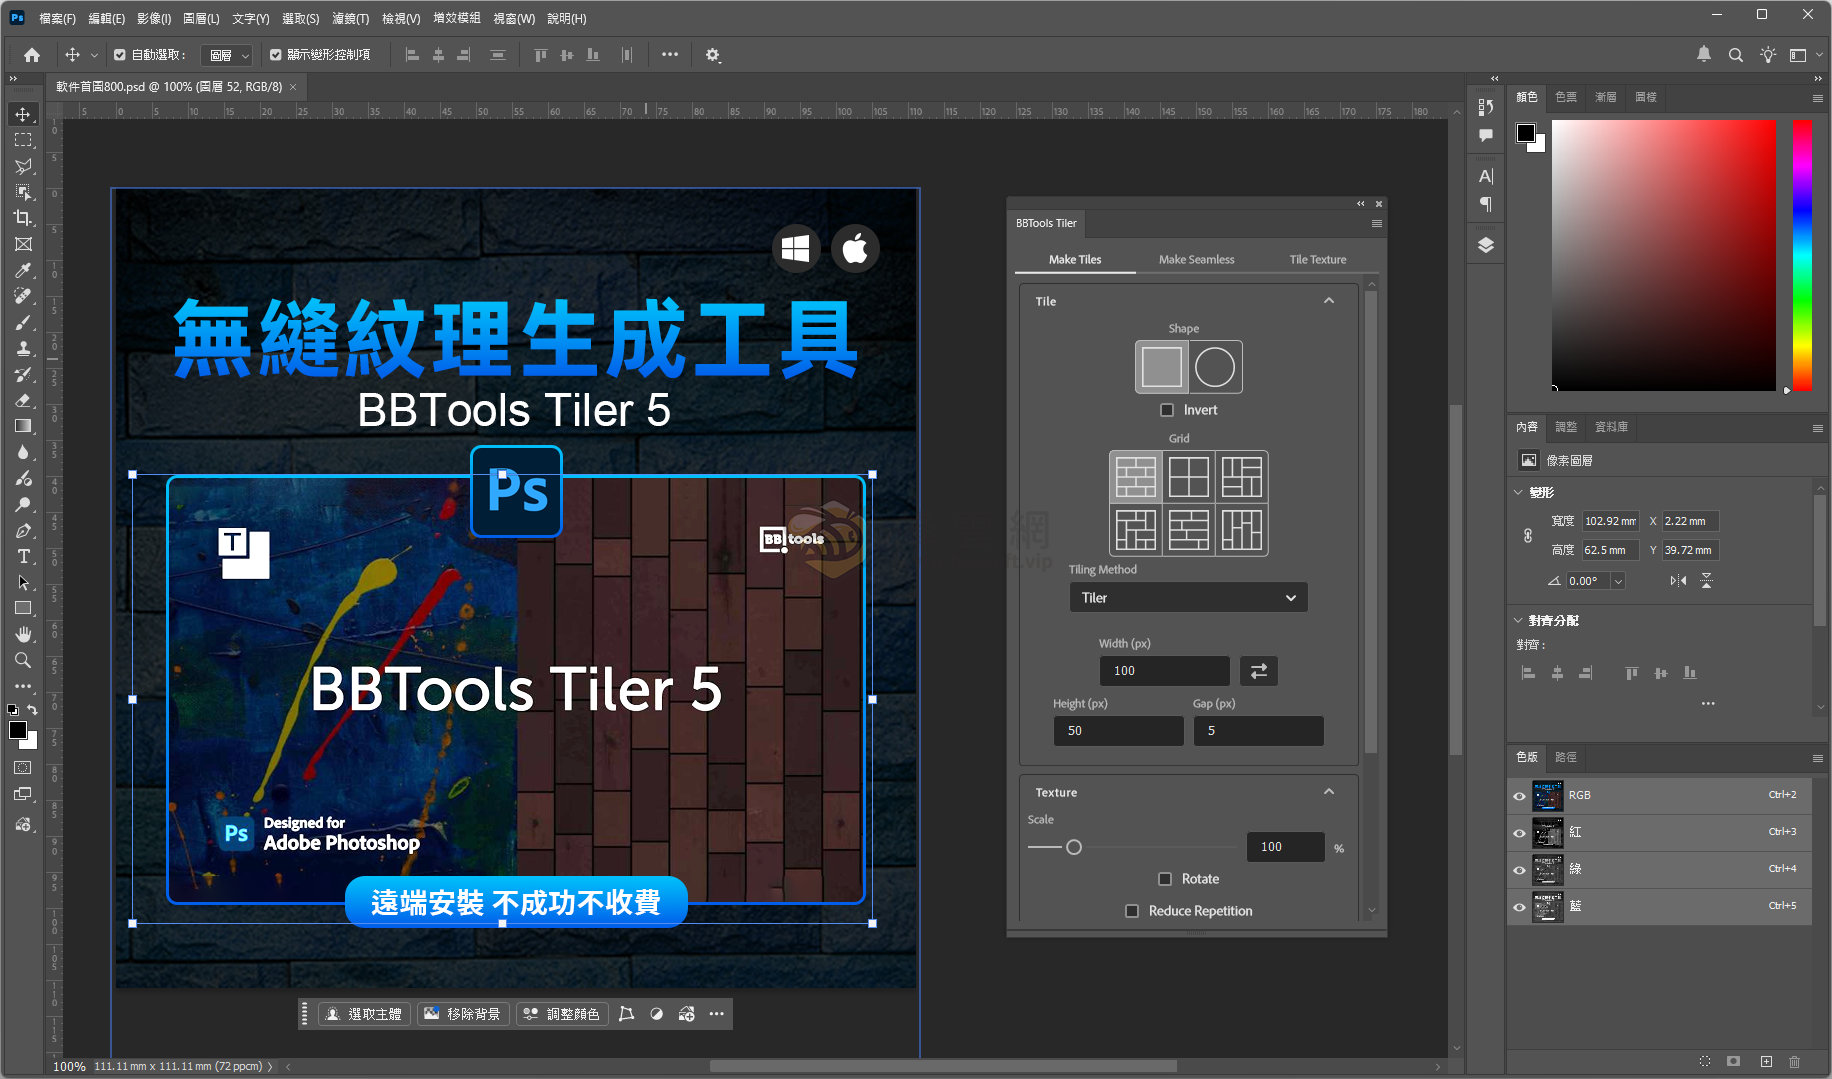This screenshot has height=1079, width=1832.
Task: Open the Search icon in top bar
Action: (x=1736, y=55)
